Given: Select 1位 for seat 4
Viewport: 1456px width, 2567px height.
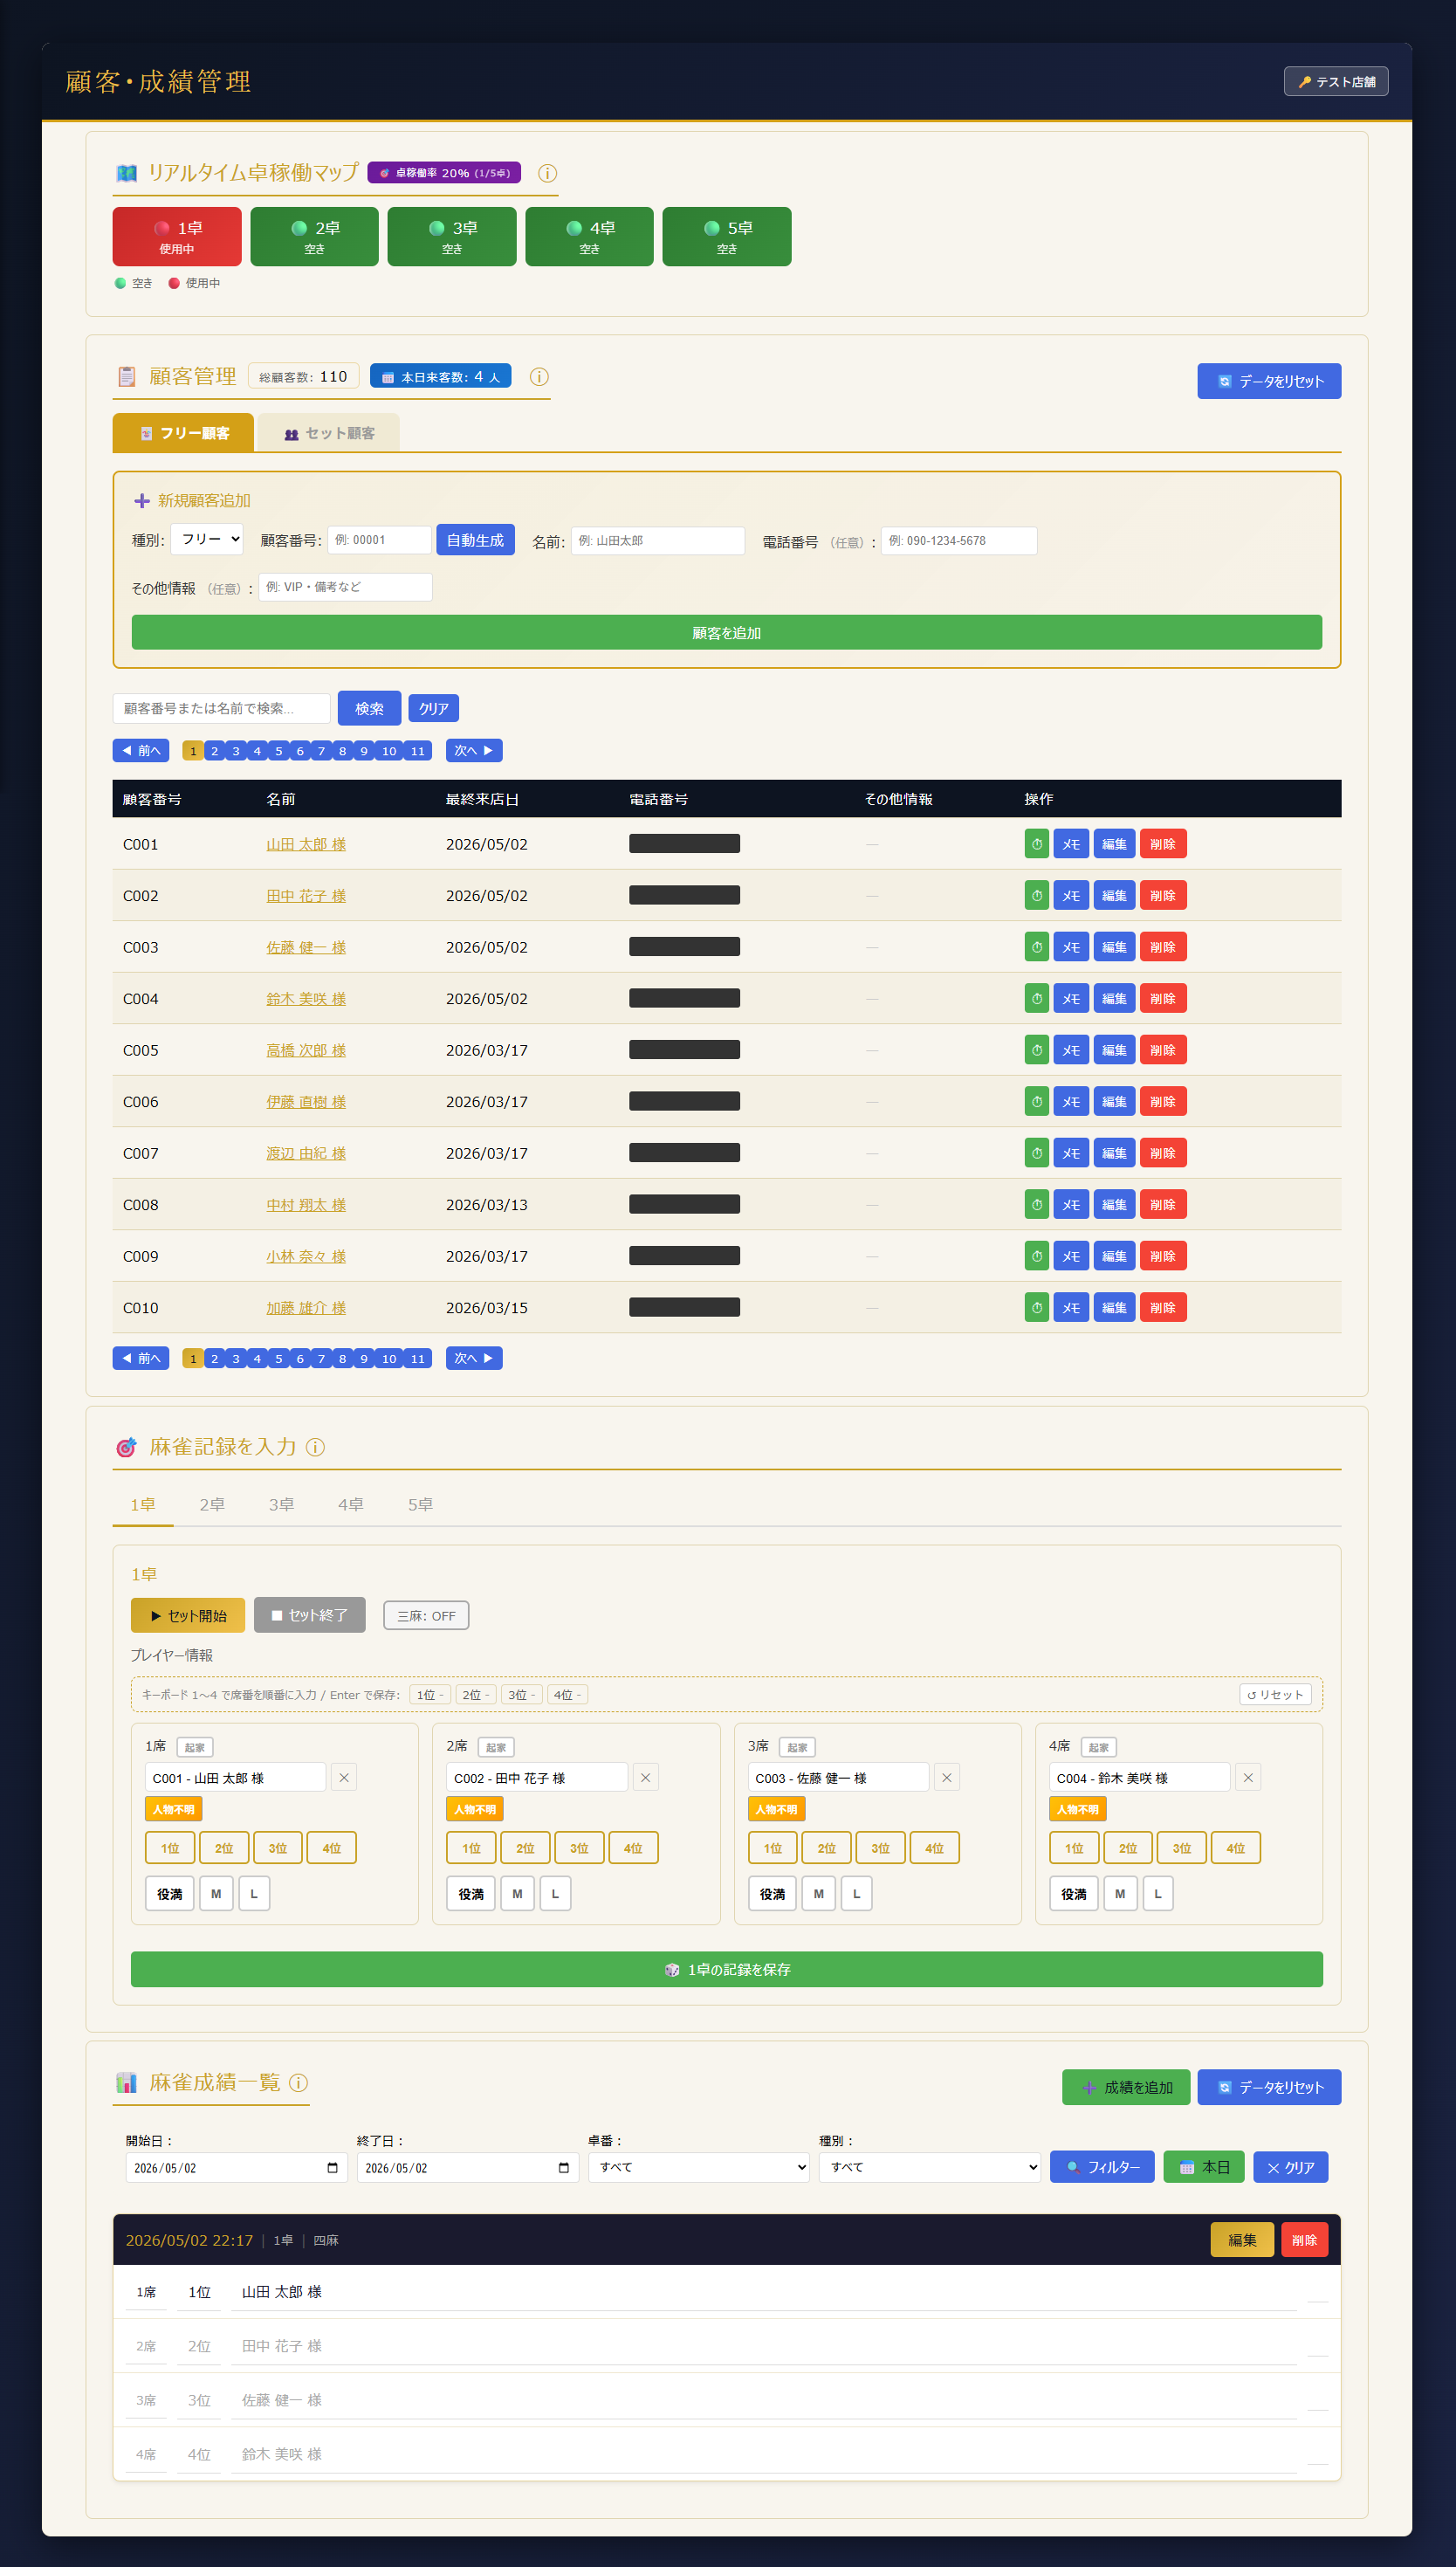Looking at the screenshot, I should coord(1074,1847).
